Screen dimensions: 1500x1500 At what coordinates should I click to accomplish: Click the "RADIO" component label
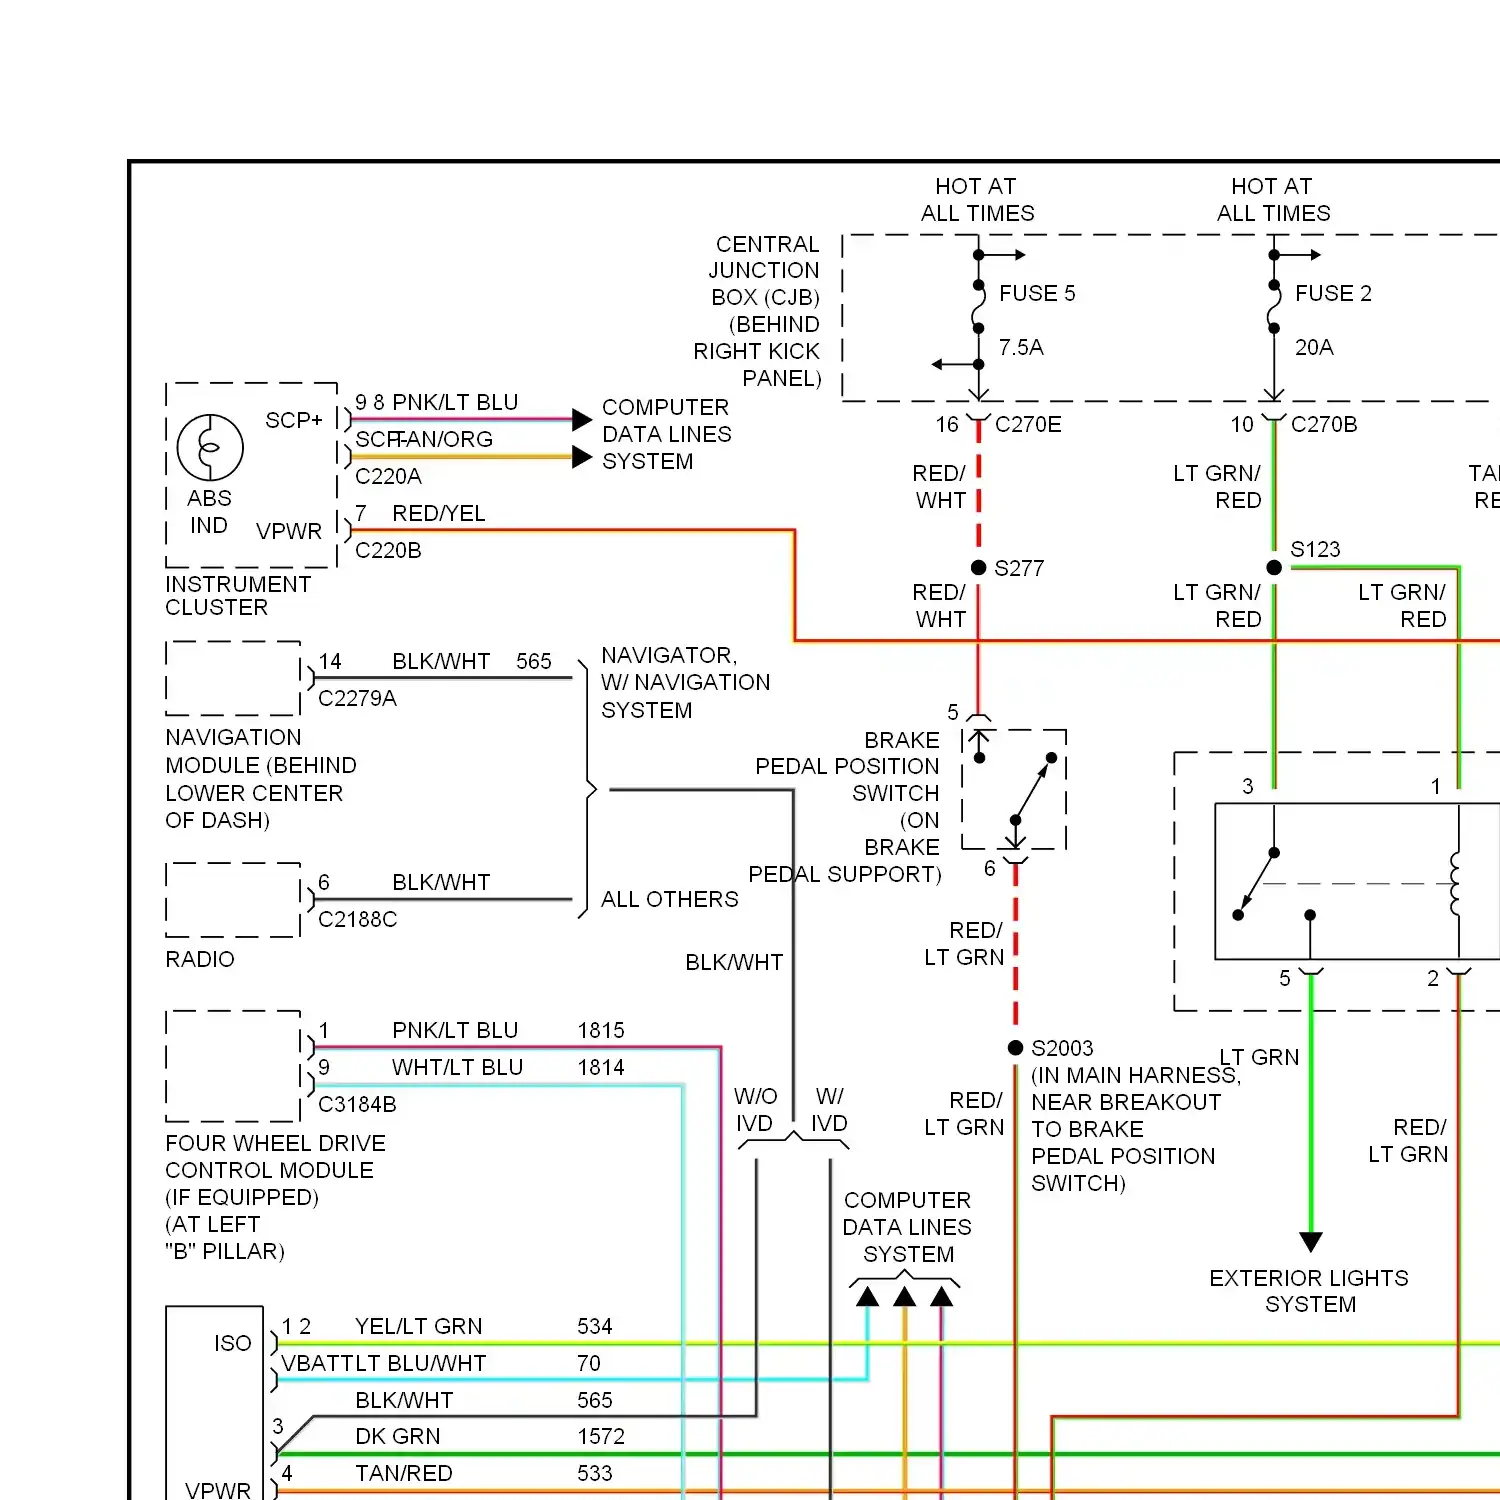[200, 959]
